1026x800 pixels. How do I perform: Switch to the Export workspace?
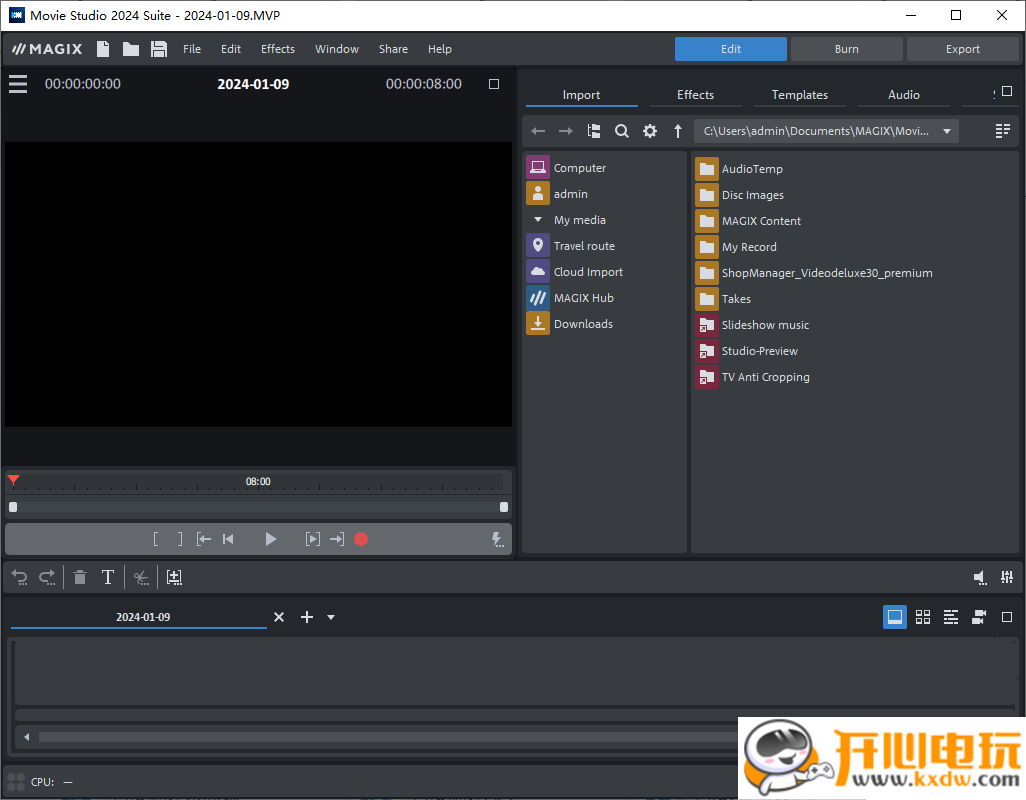click(x=963, y=49)
